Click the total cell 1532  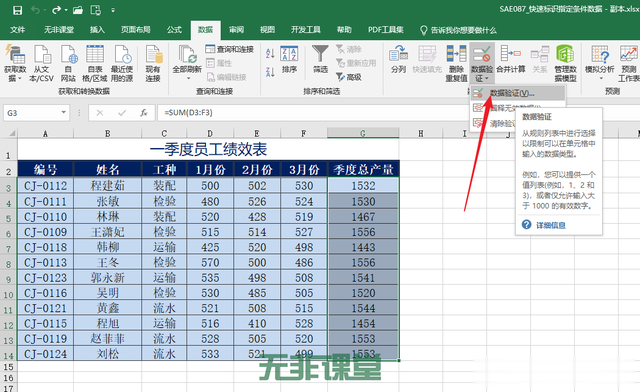363,186
